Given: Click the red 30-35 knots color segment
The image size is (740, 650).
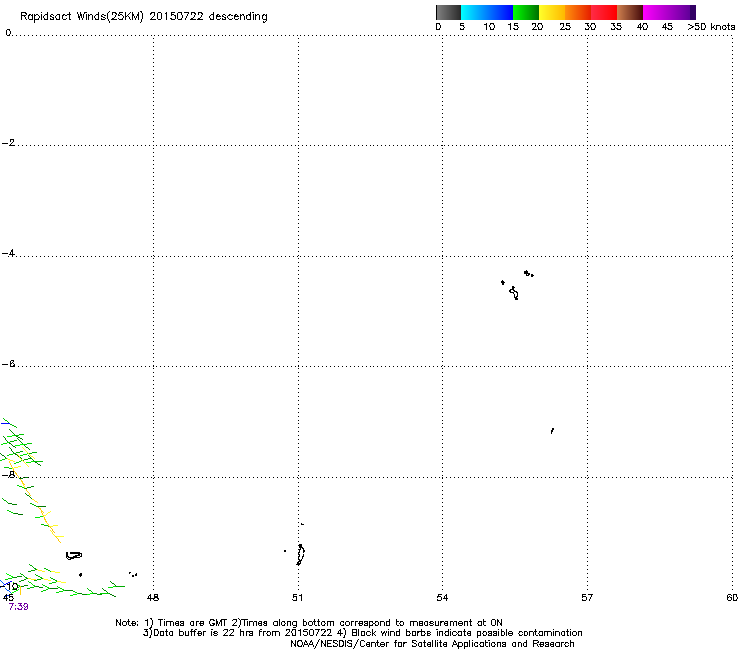Looking at the screenshot, I should (x=604, y=12).
